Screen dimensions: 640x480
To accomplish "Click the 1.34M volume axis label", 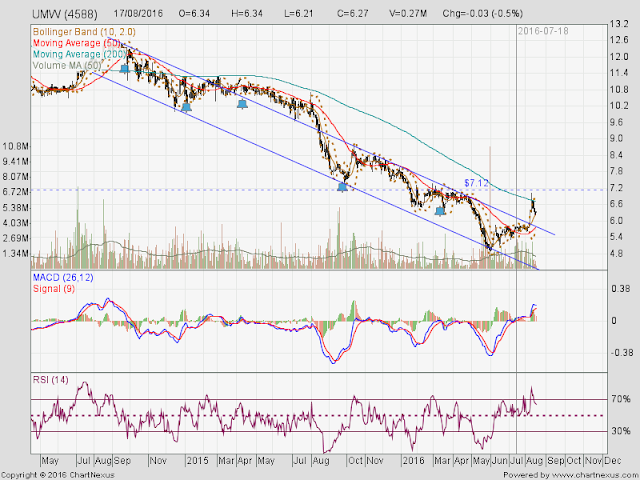I will click(16, 254).
